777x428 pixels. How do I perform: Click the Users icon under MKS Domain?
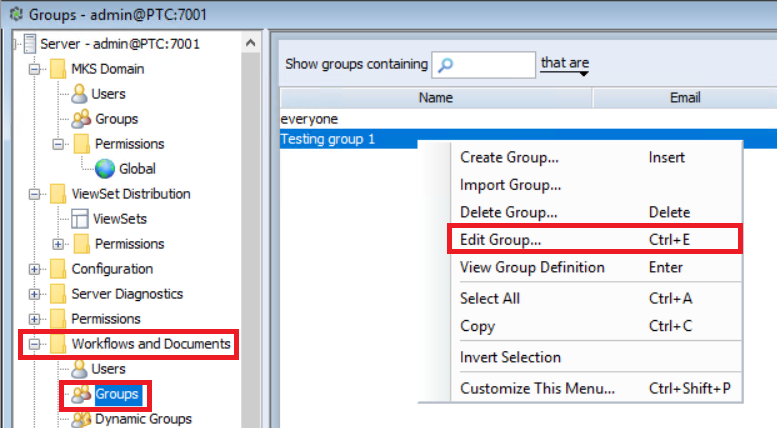(80, 94)
